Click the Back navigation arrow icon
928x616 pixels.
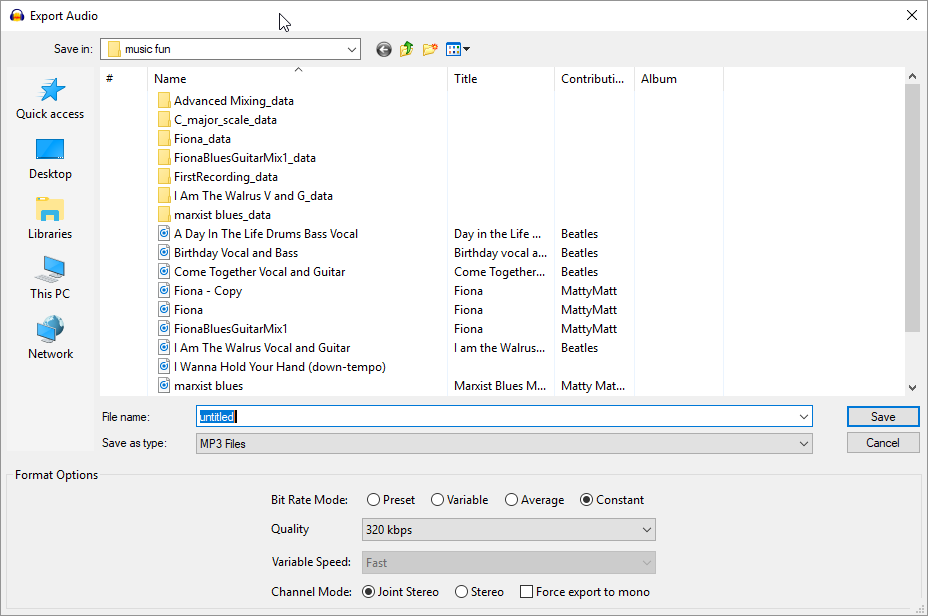coord(384,49)
